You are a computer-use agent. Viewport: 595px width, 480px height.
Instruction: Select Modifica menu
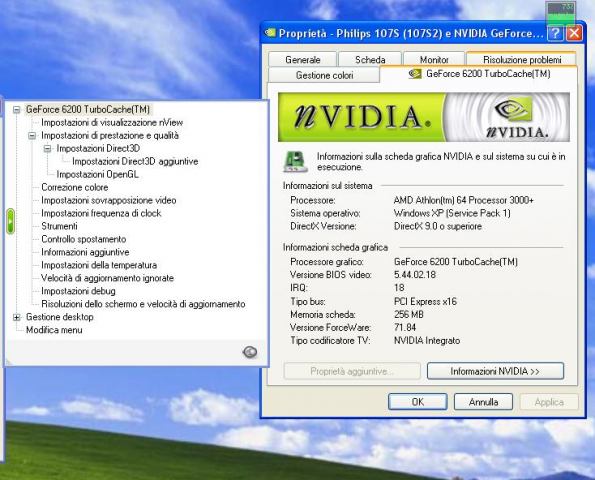(54, 330)
